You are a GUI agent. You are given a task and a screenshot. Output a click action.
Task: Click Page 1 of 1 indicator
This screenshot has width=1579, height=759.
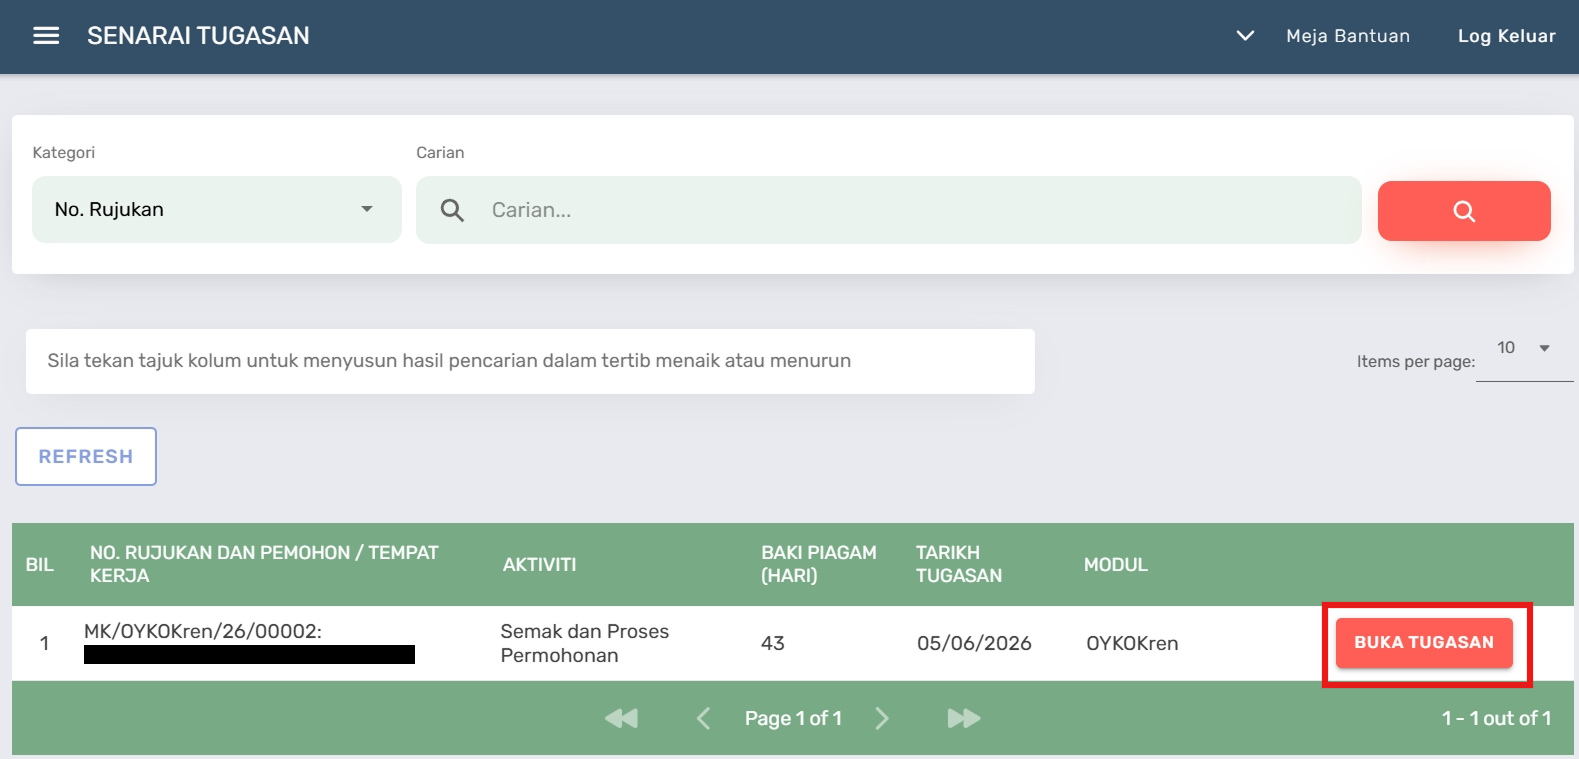click(x=793, y=718)
